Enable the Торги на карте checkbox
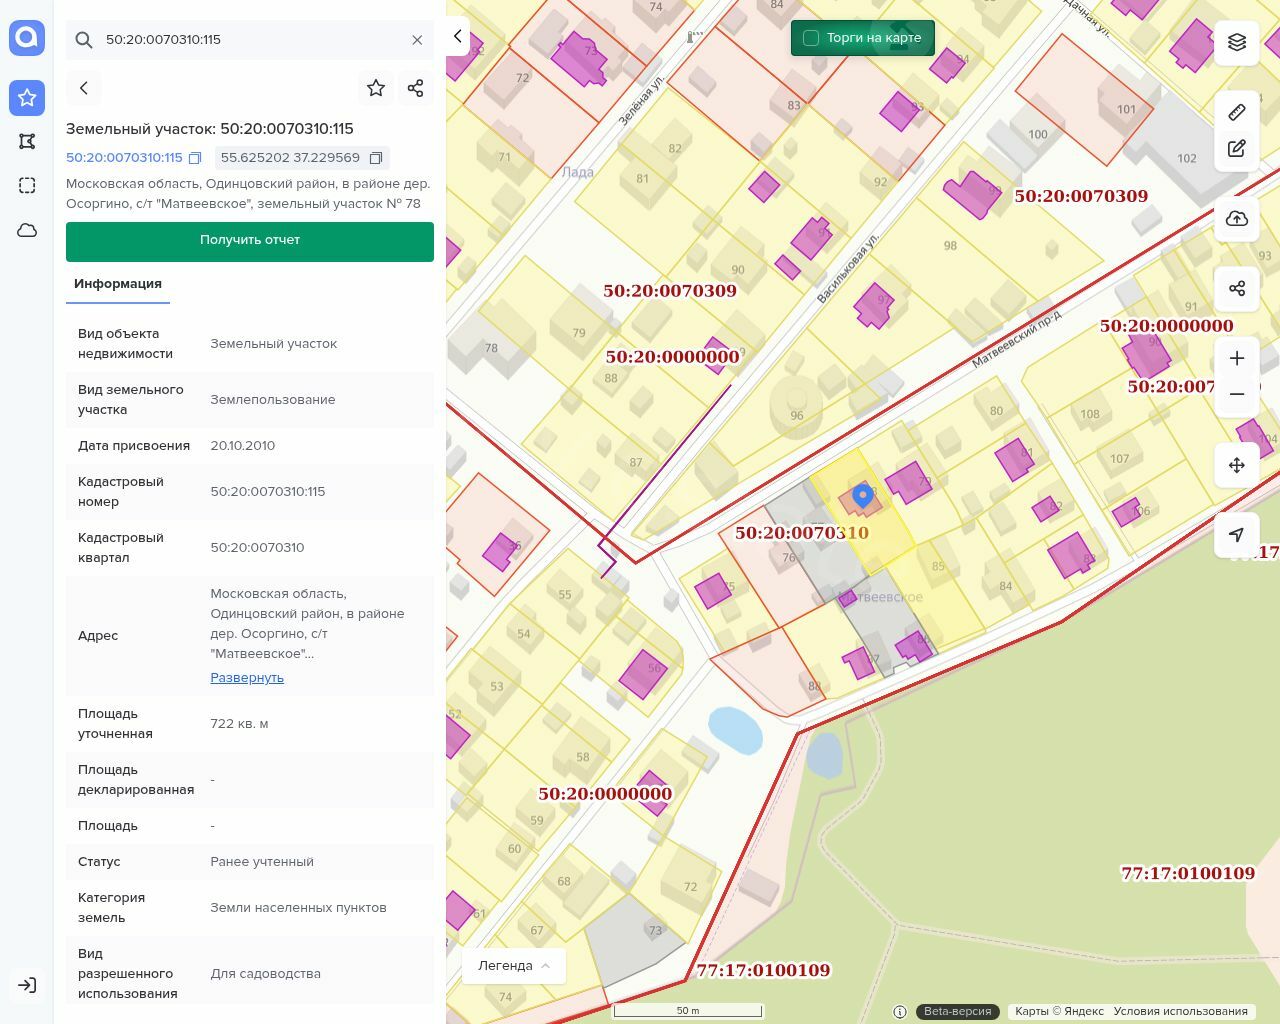The image size is (1280, 1024). coord(811,38)
